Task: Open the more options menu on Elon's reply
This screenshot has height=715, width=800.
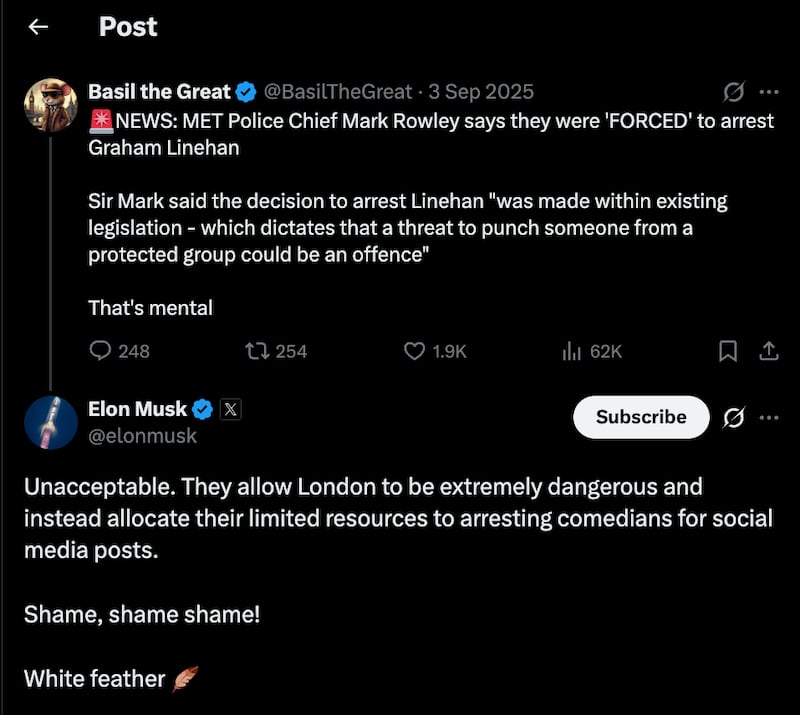Action: [768, 417]
